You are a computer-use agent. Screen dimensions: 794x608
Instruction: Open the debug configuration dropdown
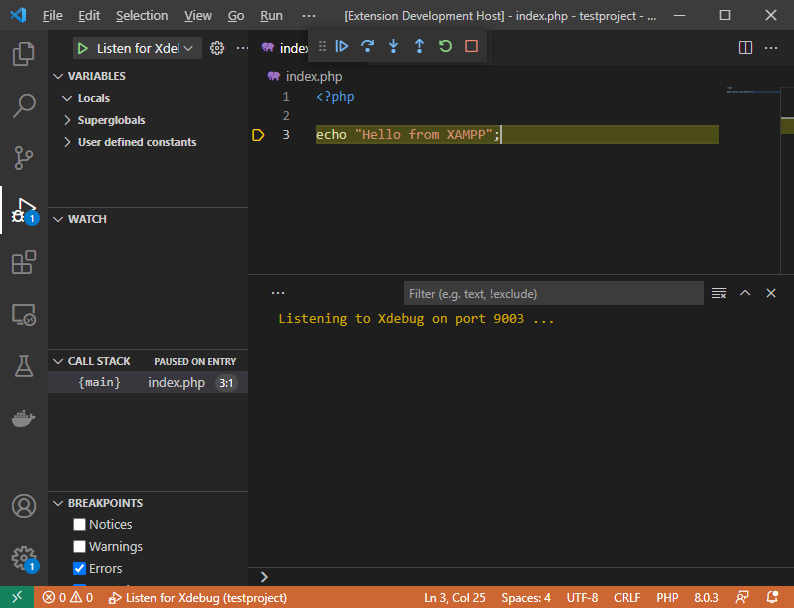(x=137, y=49)
